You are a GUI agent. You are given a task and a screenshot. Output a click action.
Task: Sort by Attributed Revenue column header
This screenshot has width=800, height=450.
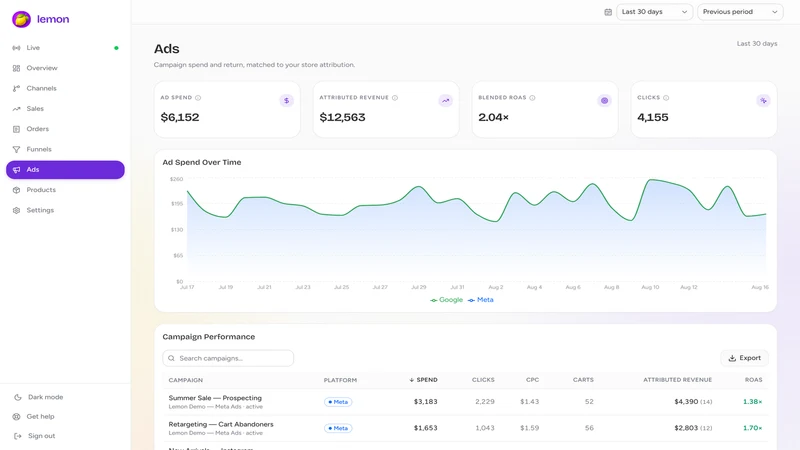click(x=678, y=380)
